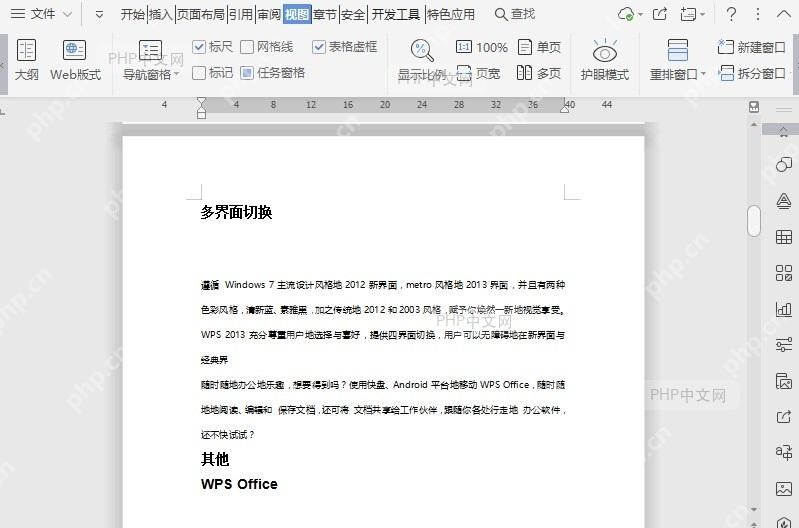Click the right indent marker on ruler
The height and width of the screenshot is (528, 799).
point(565,108)
